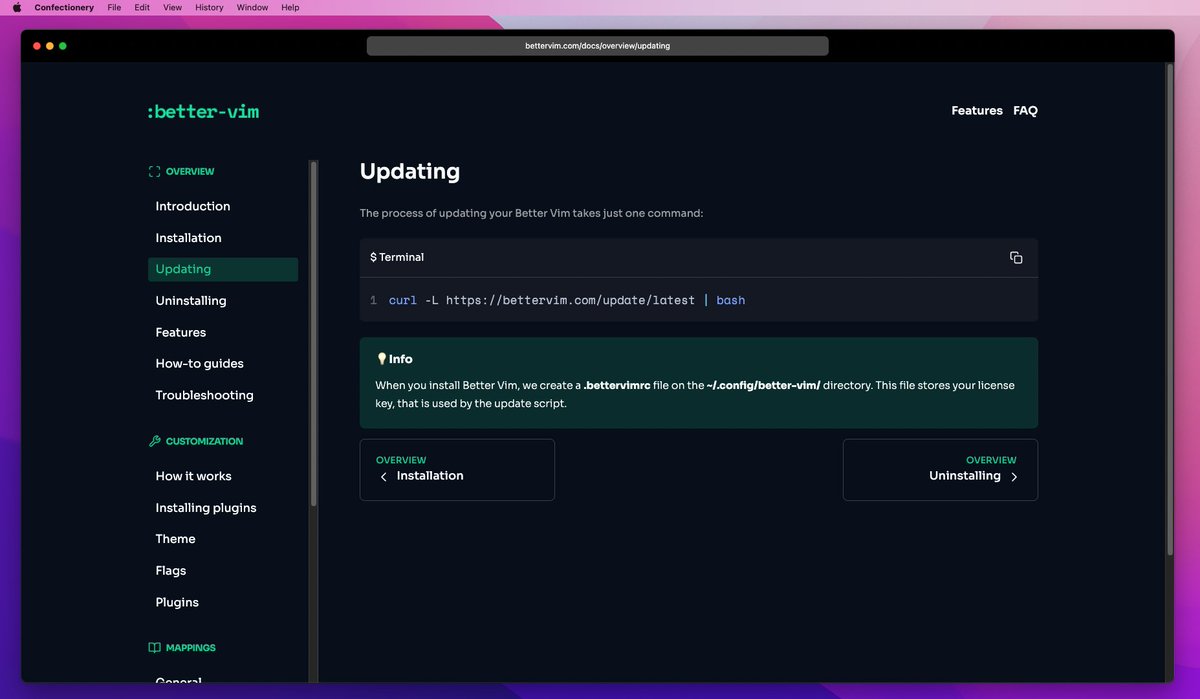Click the 'bash' word in the command
1200x699 pixels.
(731, 300)
